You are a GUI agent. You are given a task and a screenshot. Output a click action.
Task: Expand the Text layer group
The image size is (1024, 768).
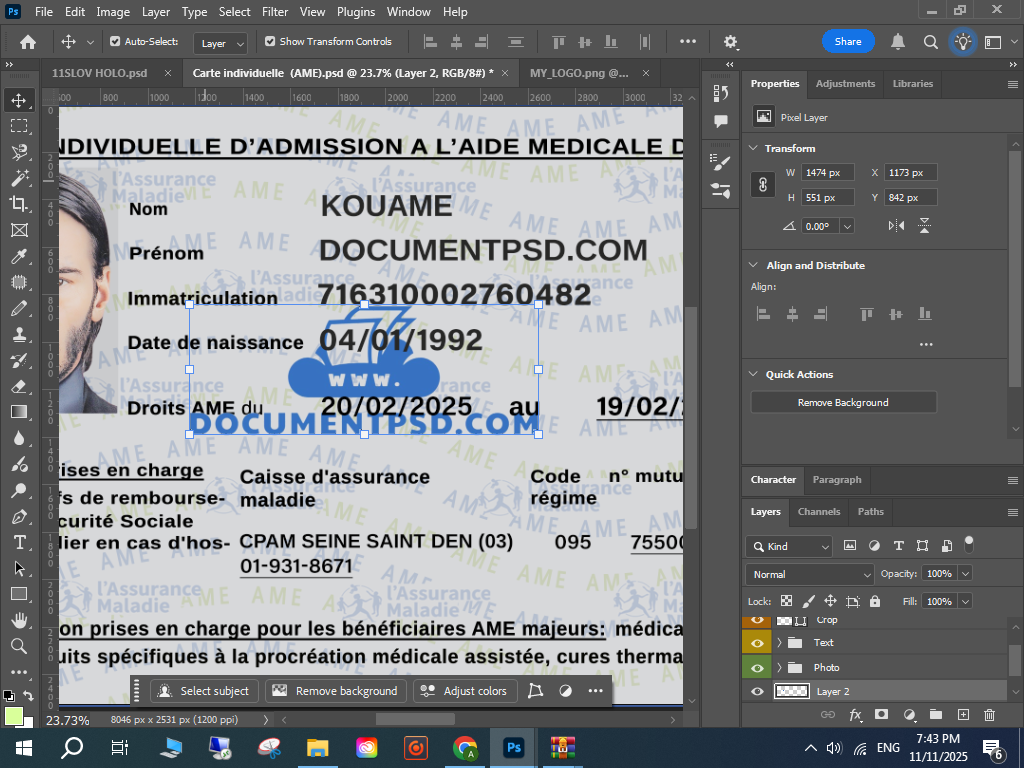click(779, 643)
